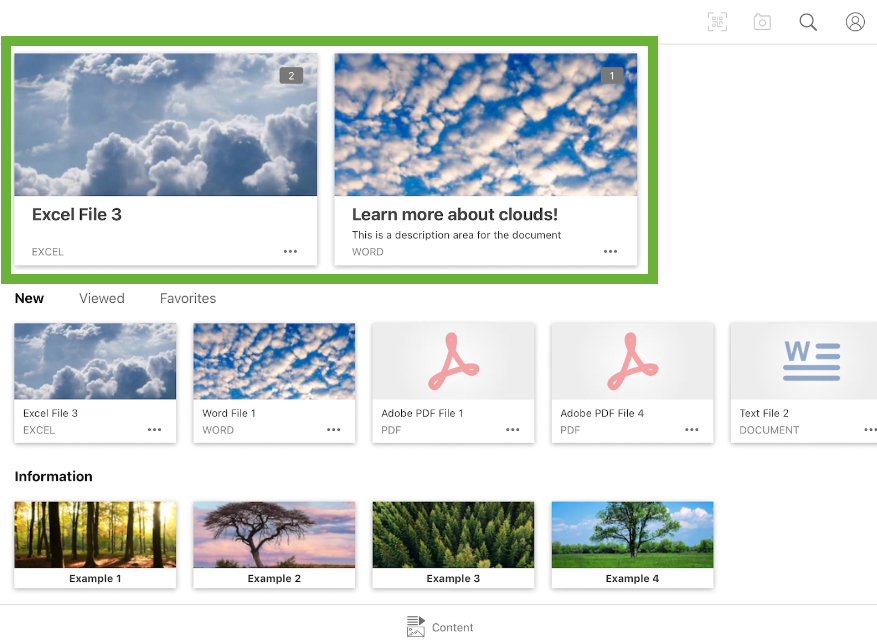The height and width of the screenshot is (643, 877).
Task: Click the 'Adobe PDF File 1' file name
Action: point(422,413)
